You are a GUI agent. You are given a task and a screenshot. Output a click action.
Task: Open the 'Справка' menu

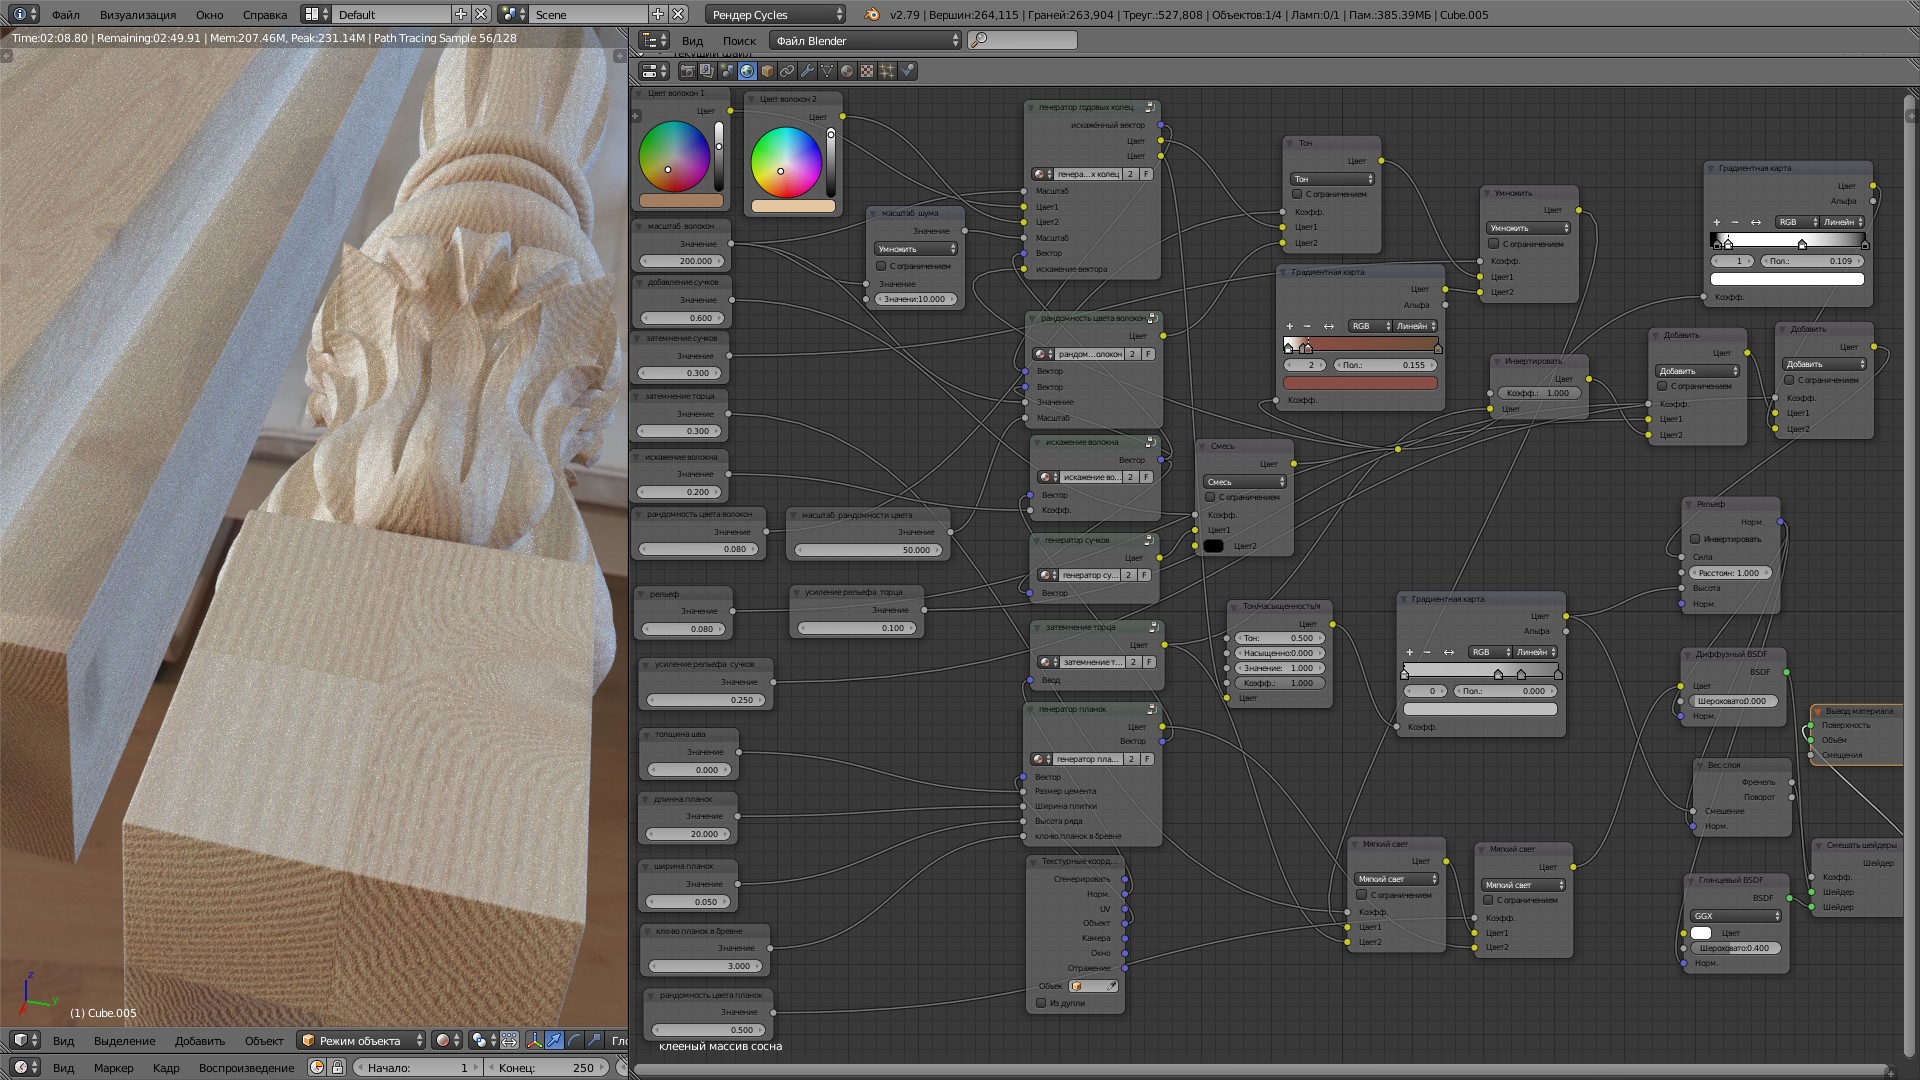point(265,14)
